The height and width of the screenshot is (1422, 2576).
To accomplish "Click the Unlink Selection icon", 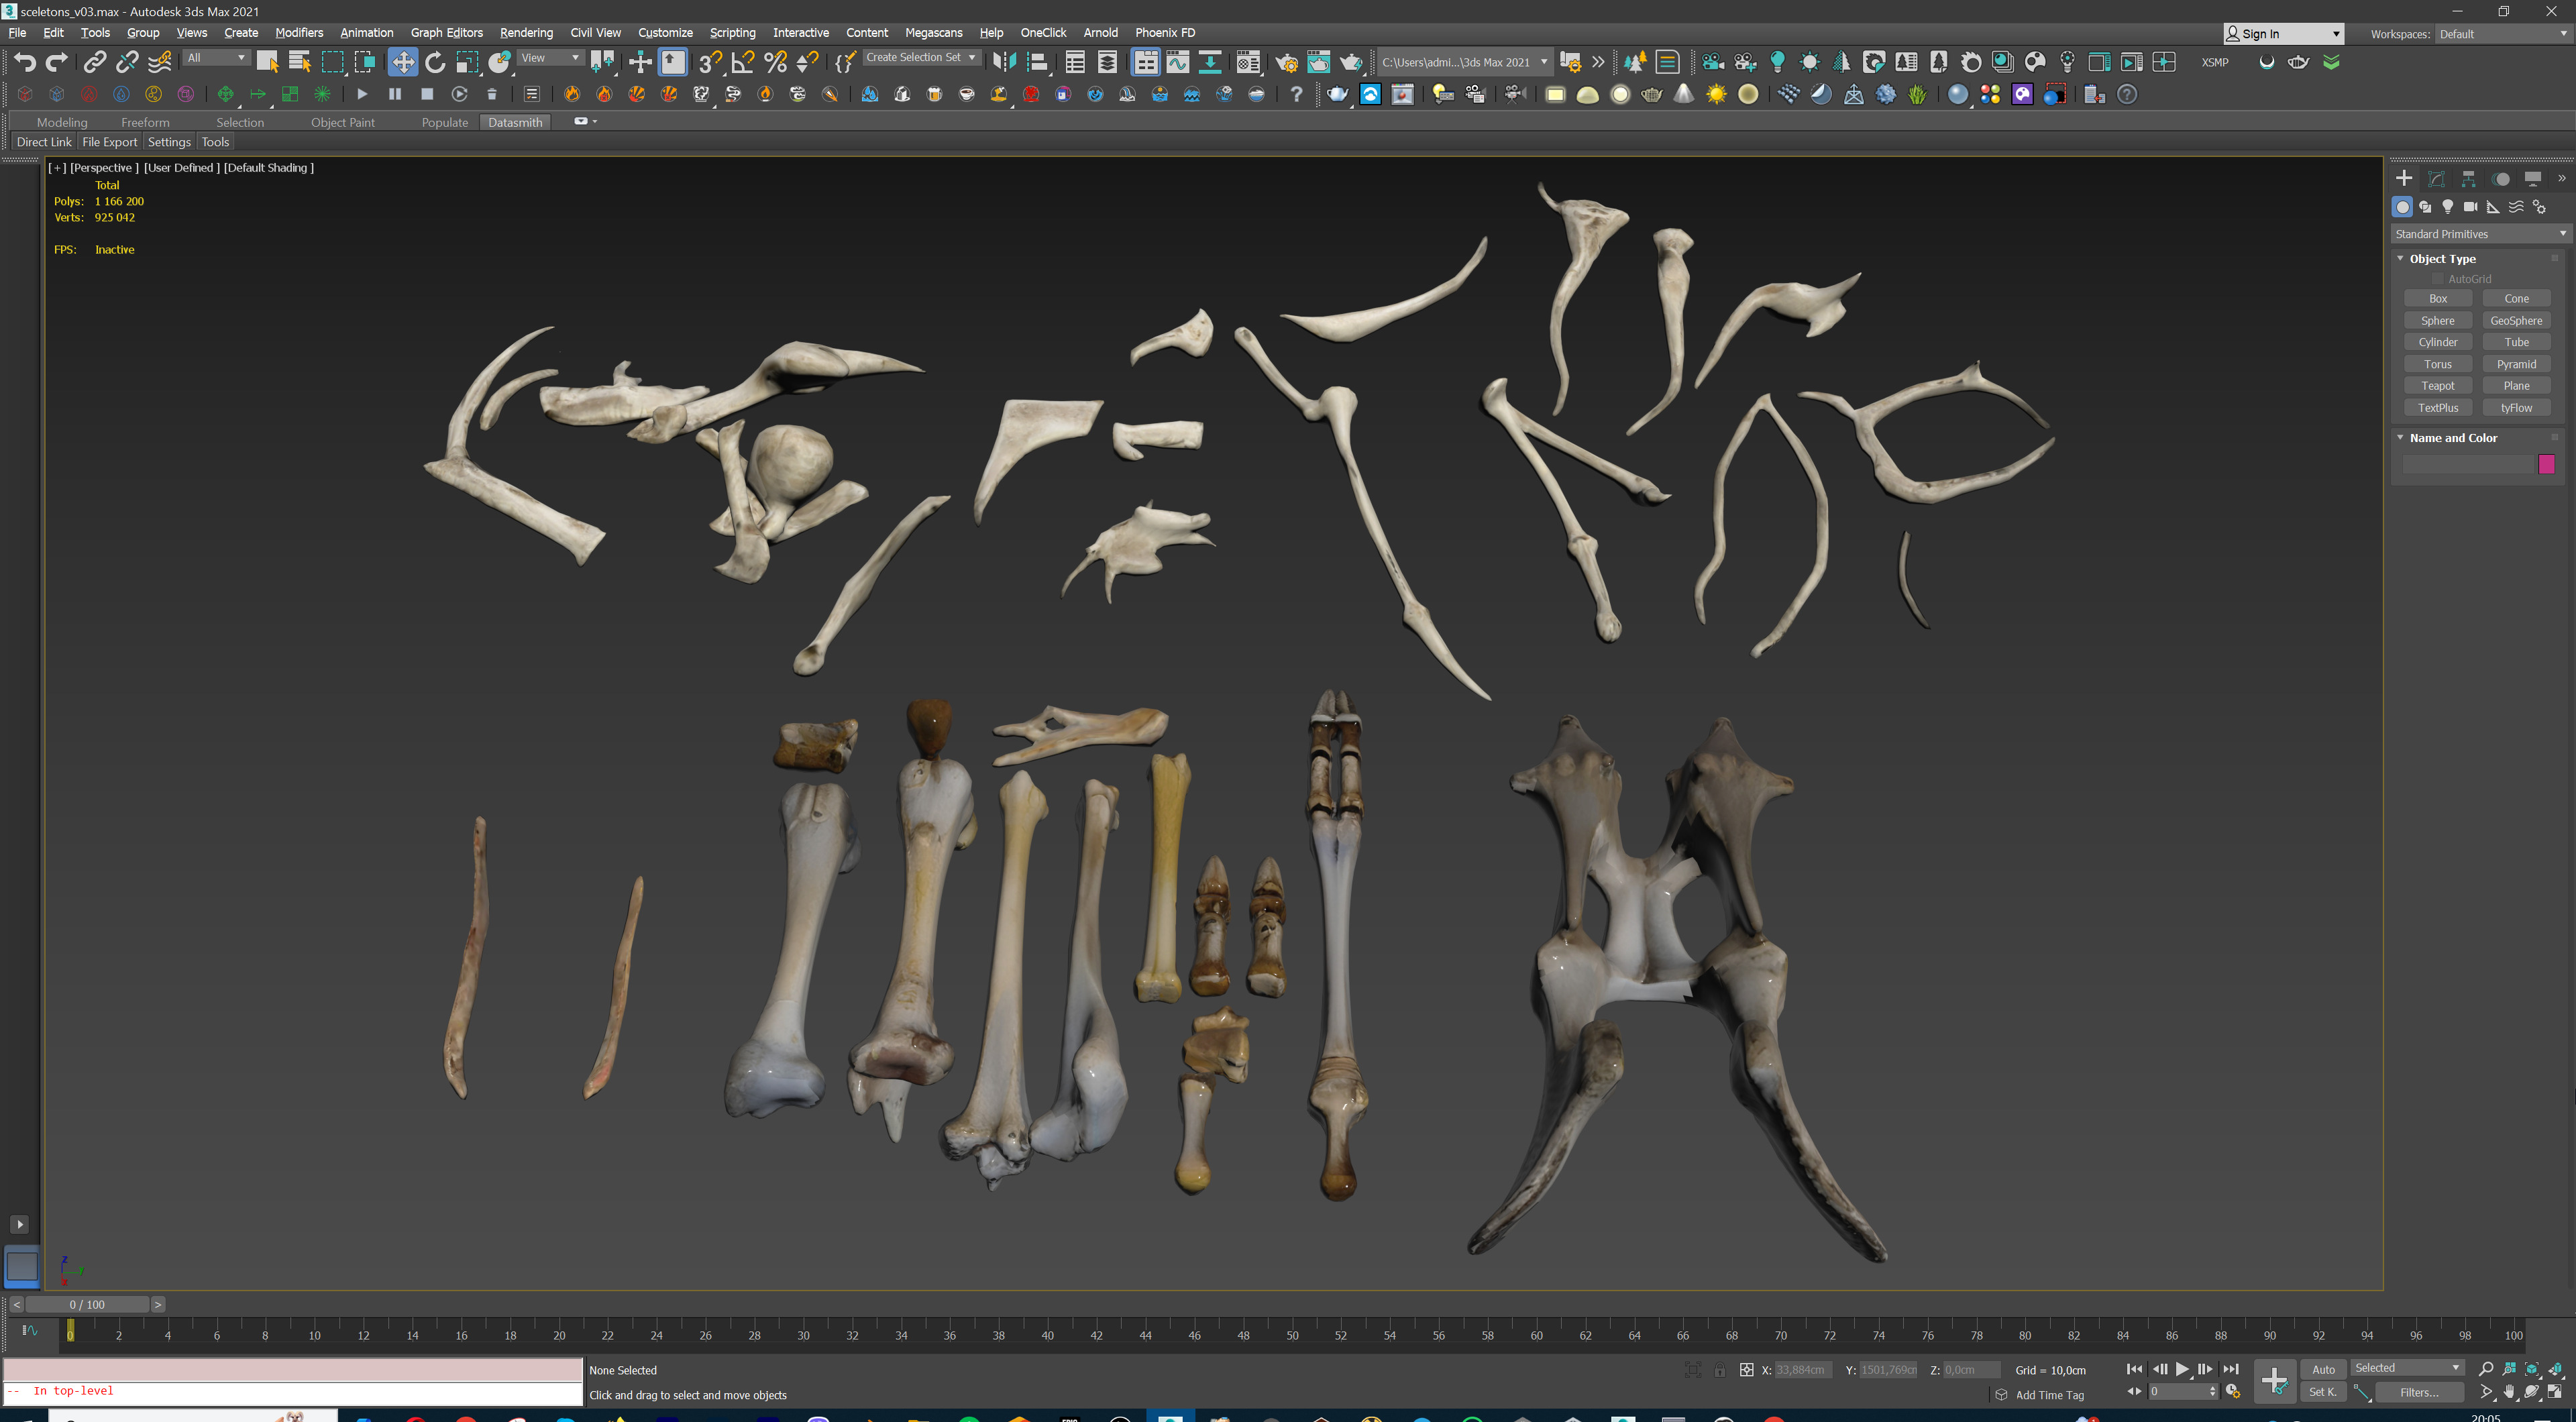I will pos(127,62).
